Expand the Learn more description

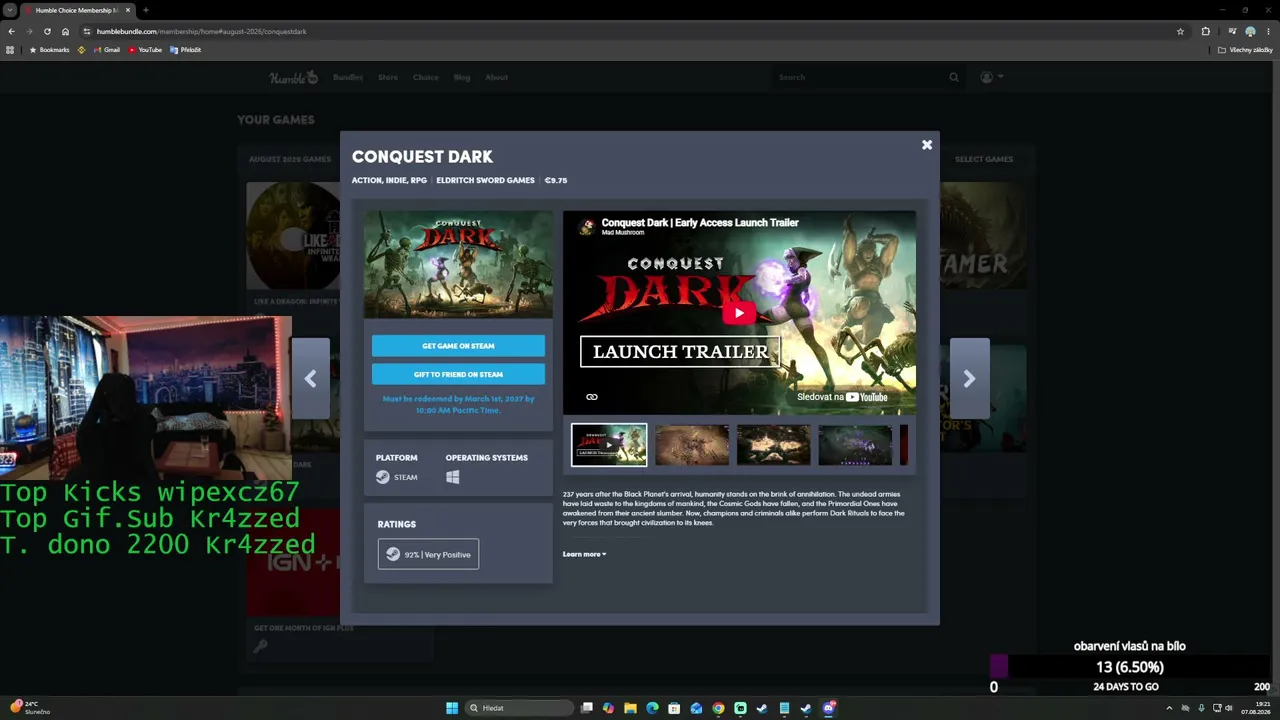coord(584,554)
